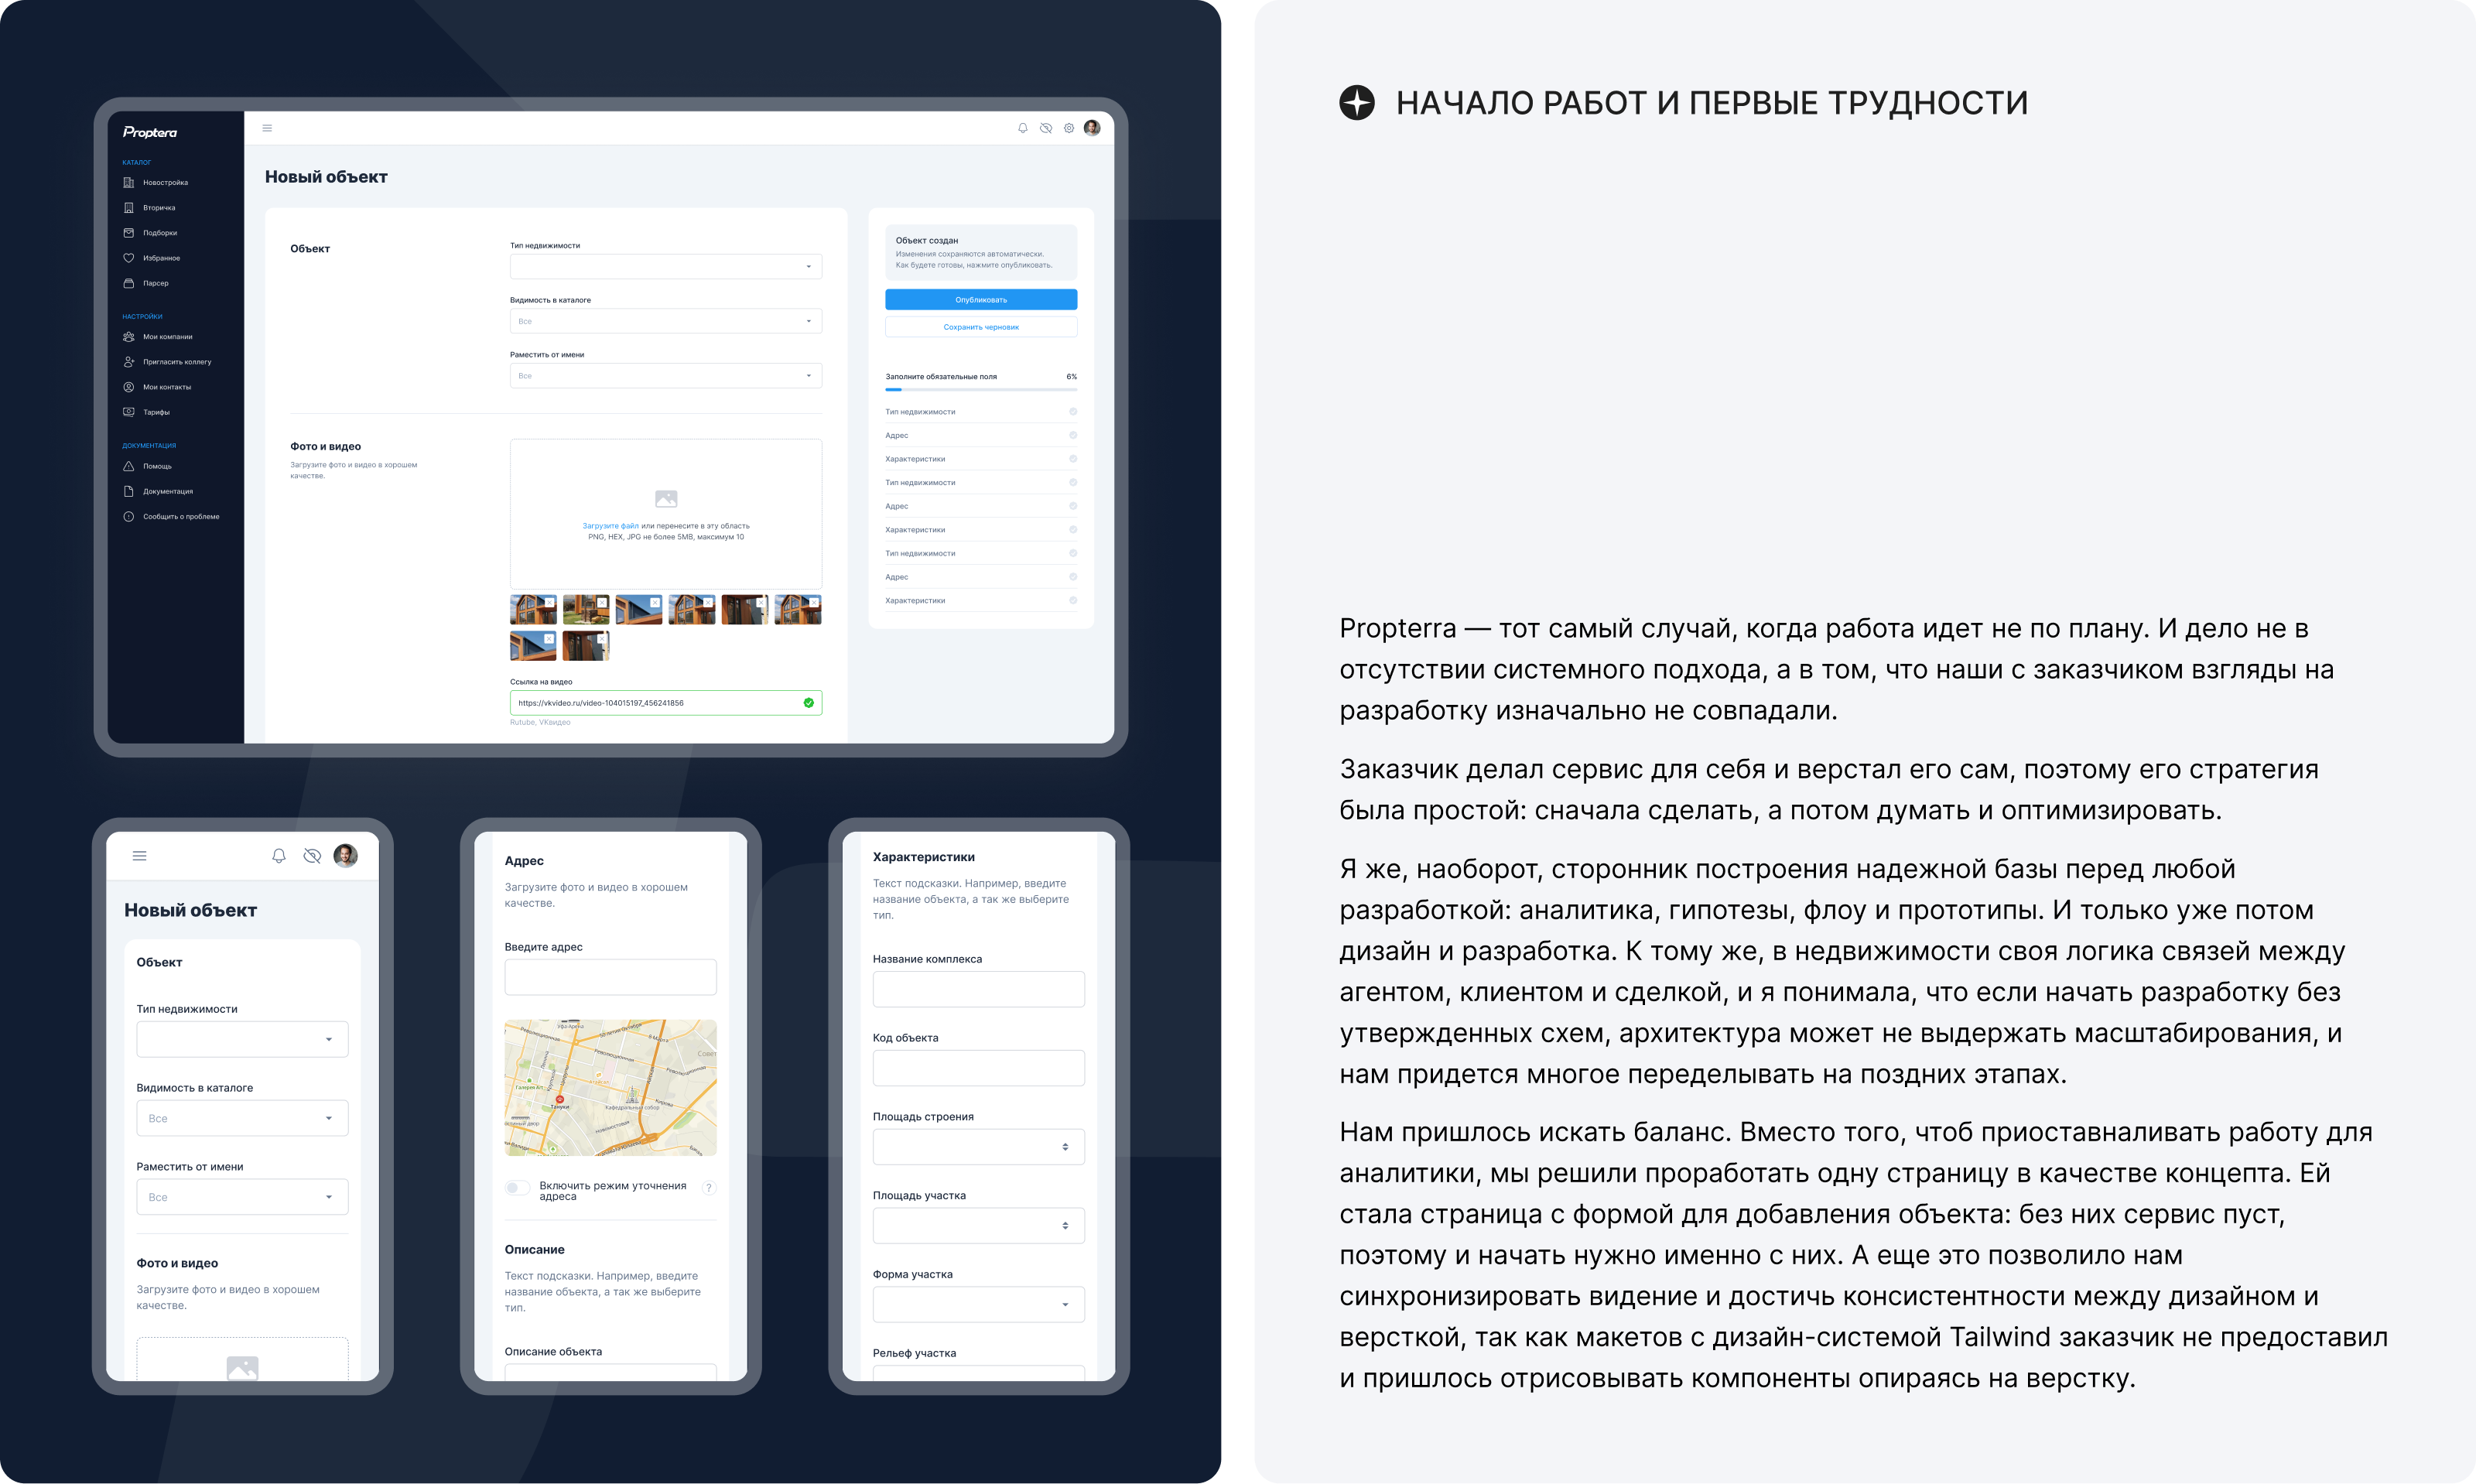The width and height of the screenshot is (2476, 1484).
Task: Enable Включить режим уточнения адреса toggle
Action: click(x=519, y=1187)
